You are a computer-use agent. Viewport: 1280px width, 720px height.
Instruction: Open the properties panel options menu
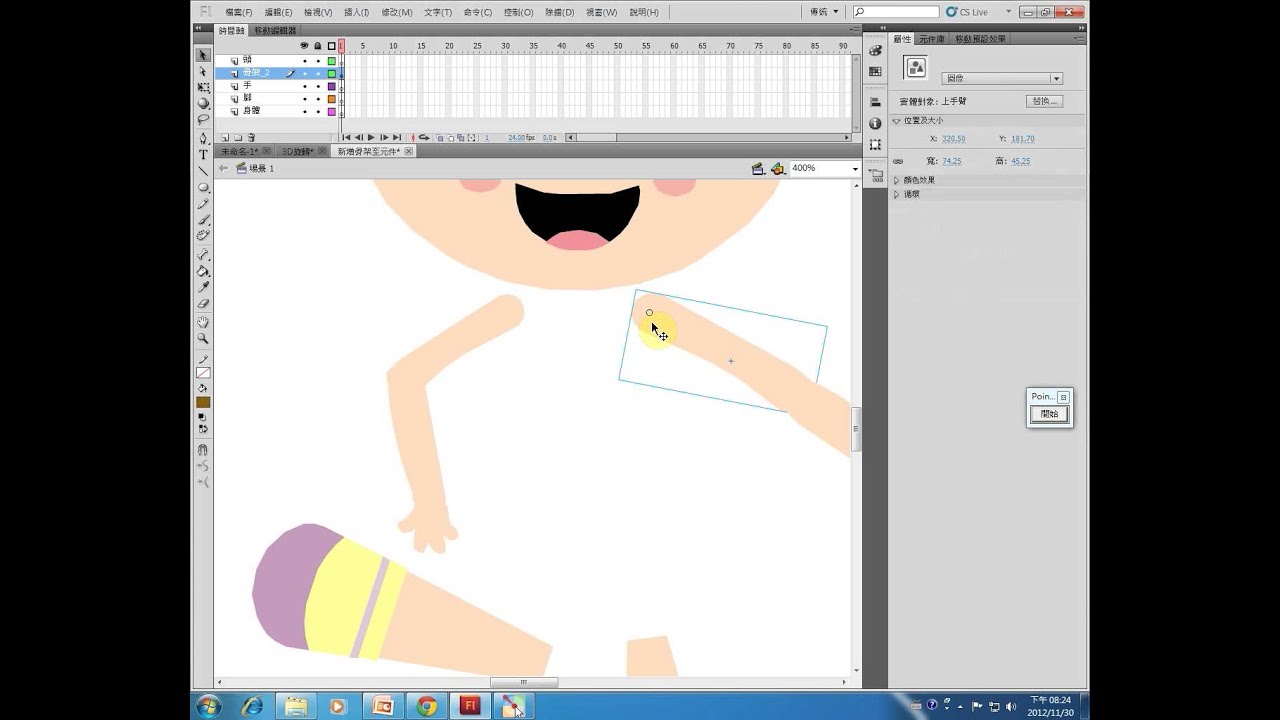coord(1081,39)
